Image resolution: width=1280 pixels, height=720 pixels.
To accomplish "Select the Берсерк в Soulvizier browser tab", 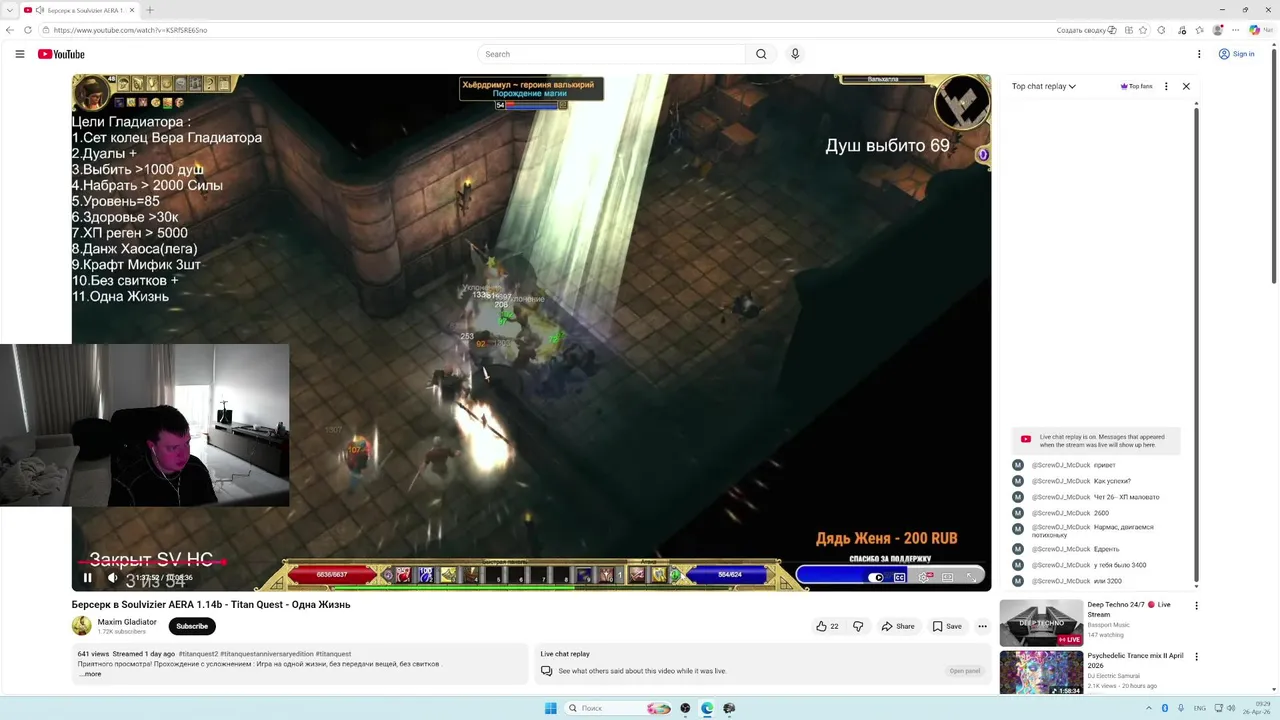I will coord(79,10).
